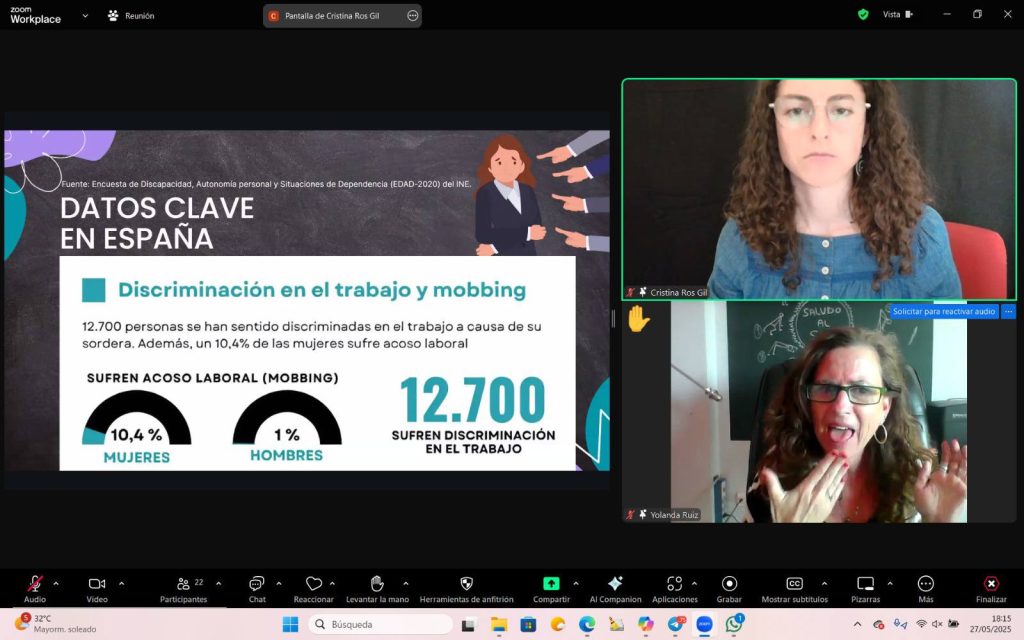This screenshot has height=640, width=1024.
Task: Open the Más menu
Action: [x=925, y=588]
